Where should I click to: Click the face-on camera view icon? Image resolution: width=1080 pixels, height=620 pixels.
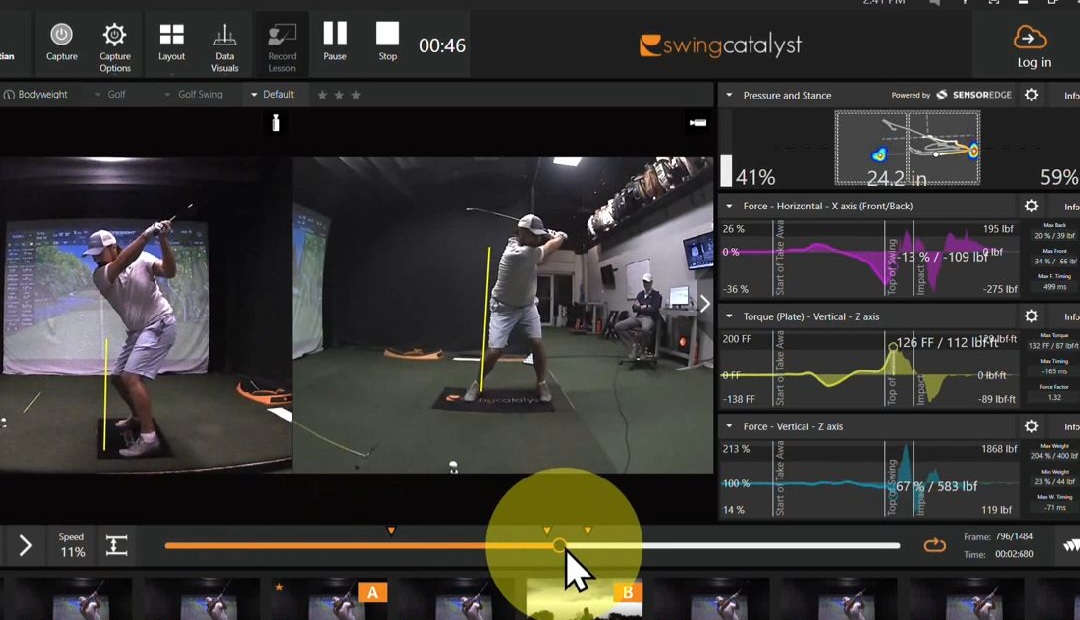coord(276,123)
